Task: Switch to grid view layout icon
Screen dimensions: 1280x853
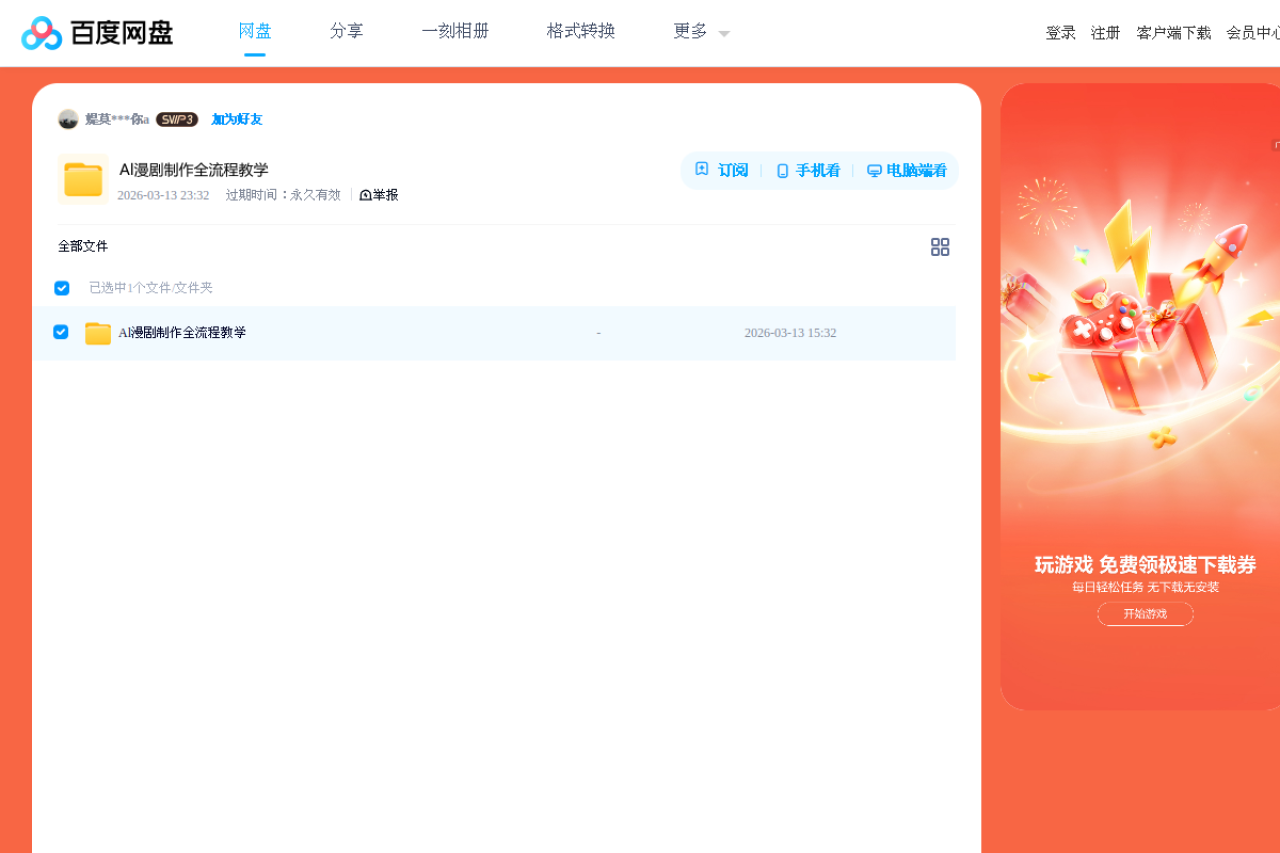Action: tap(940, 246)
